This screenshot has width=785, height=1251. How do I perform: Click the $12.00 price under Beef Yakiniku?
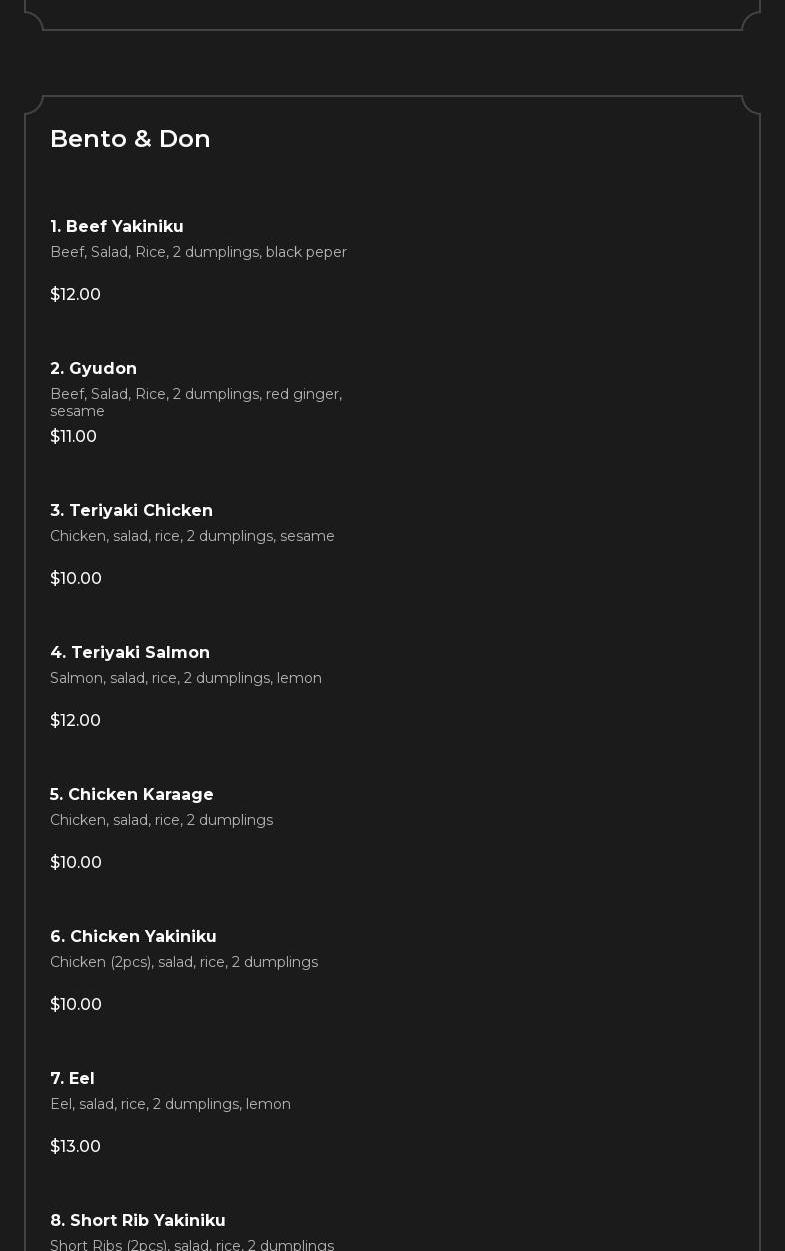(75, 295)
